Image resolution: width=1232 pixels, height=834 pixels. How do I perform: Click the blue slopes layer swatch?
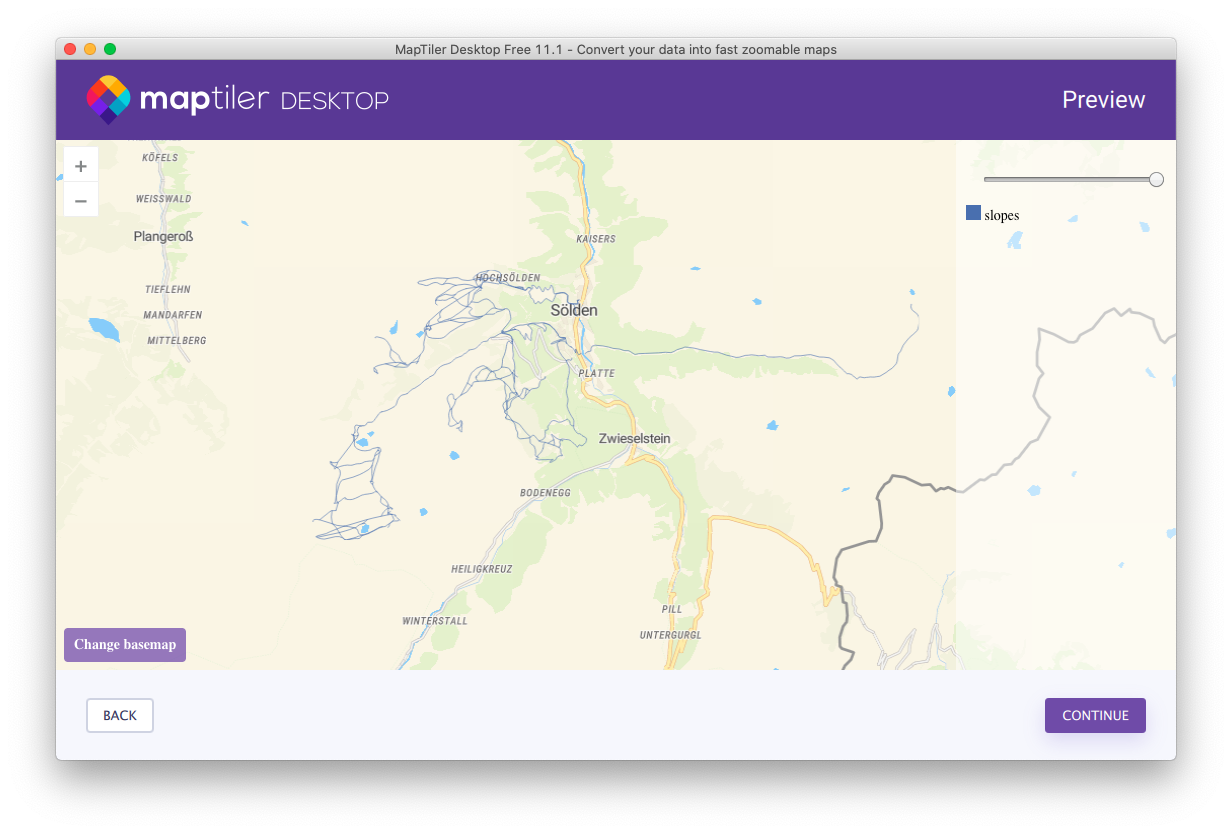[973, 213]
